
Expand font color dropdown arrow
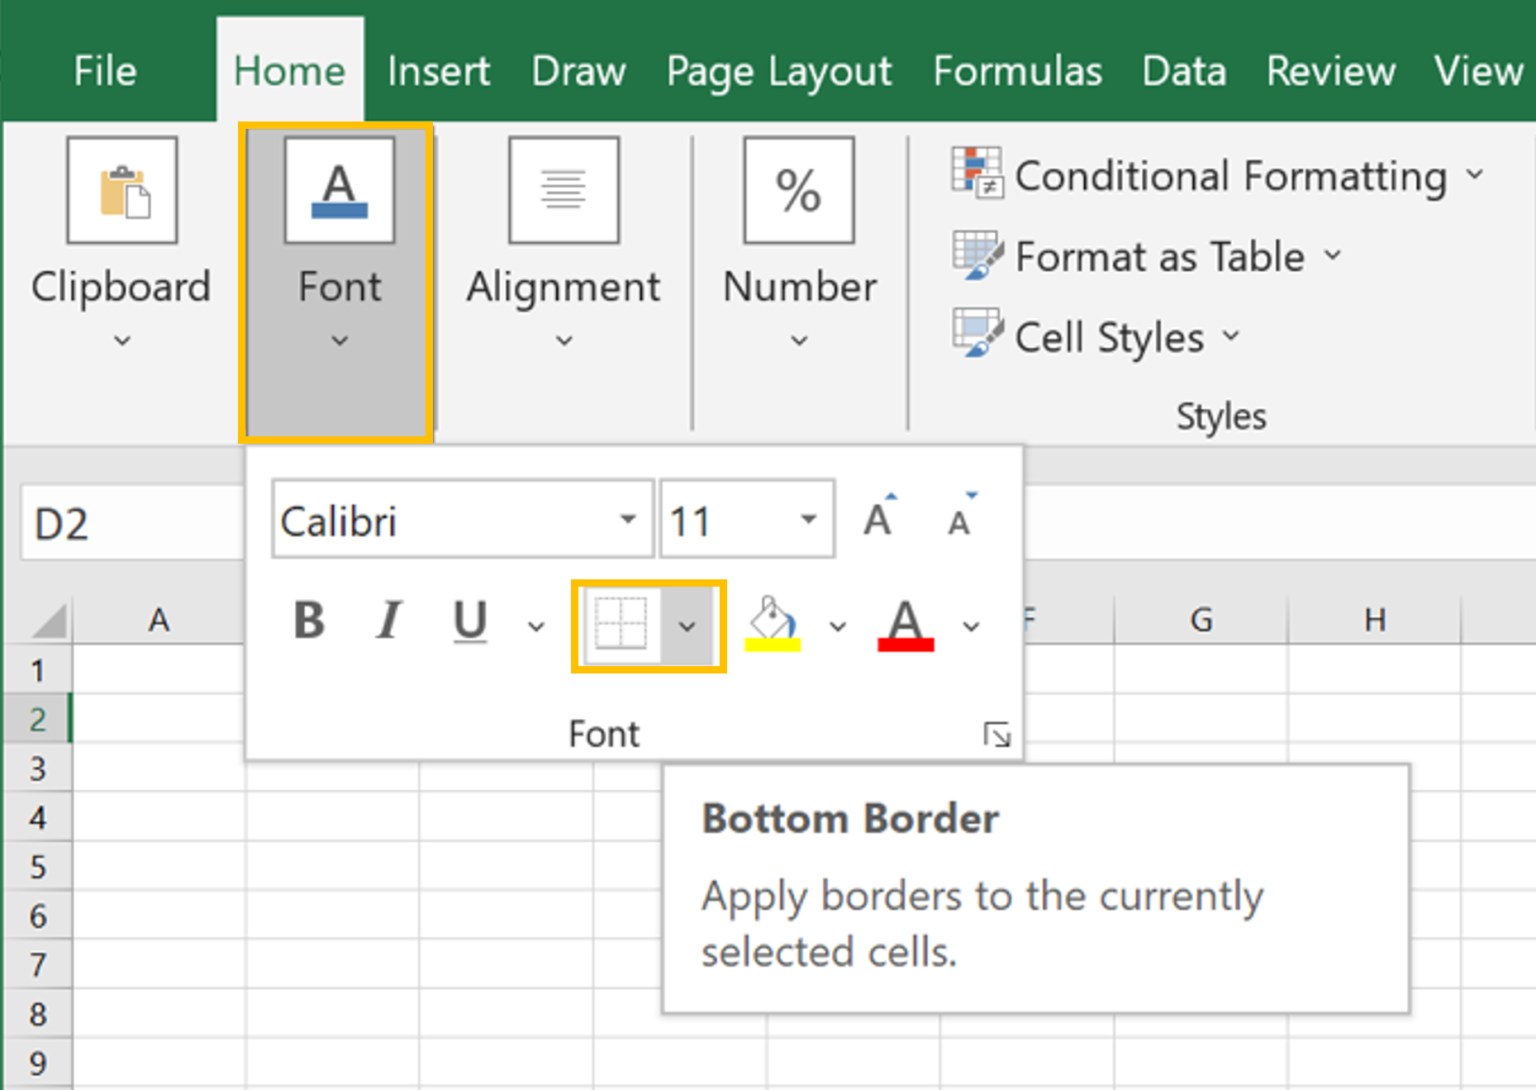point(971,626)
